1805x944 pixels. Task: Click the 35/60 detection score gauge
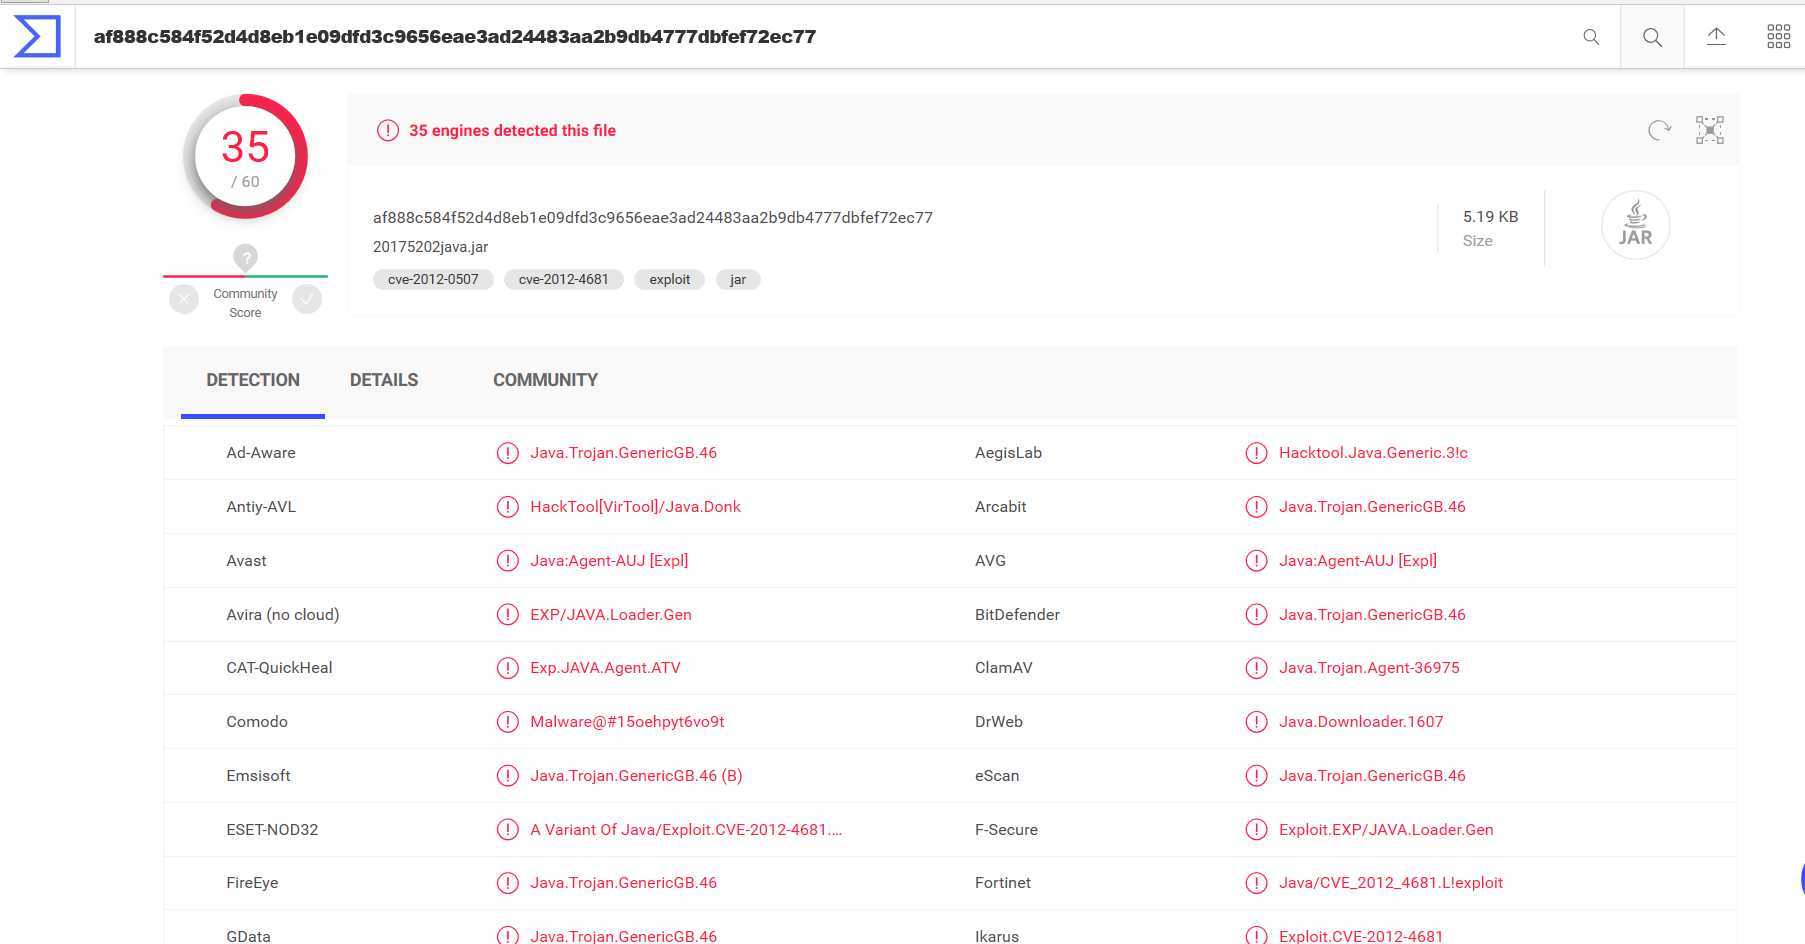(245, 157)
